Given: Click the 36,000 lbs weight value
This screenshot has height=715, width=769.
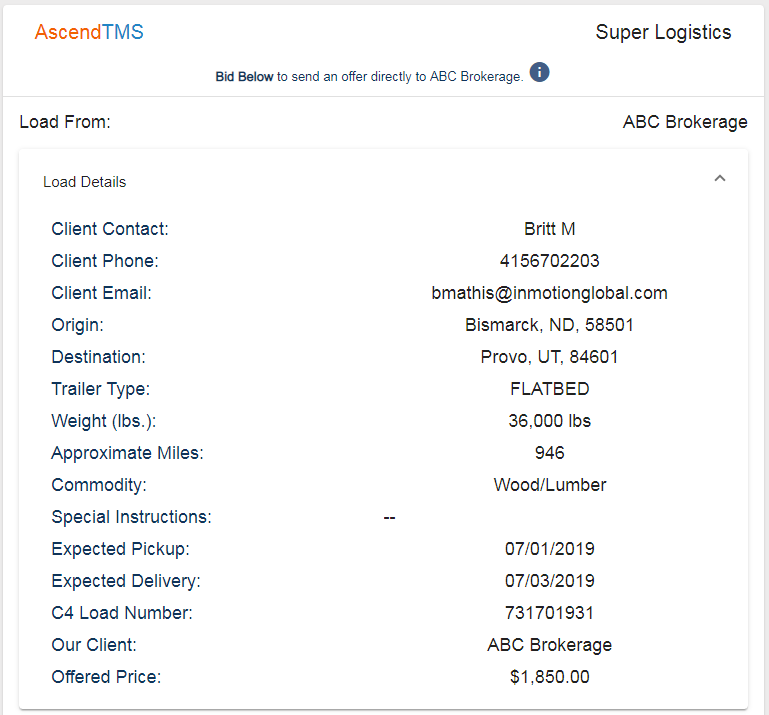Looking at the screenshot, I should click(x=549, y=421).
